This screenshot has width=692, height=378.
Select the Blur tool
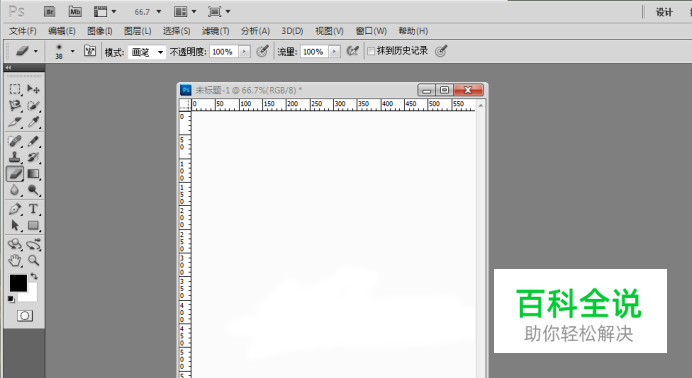15,190
